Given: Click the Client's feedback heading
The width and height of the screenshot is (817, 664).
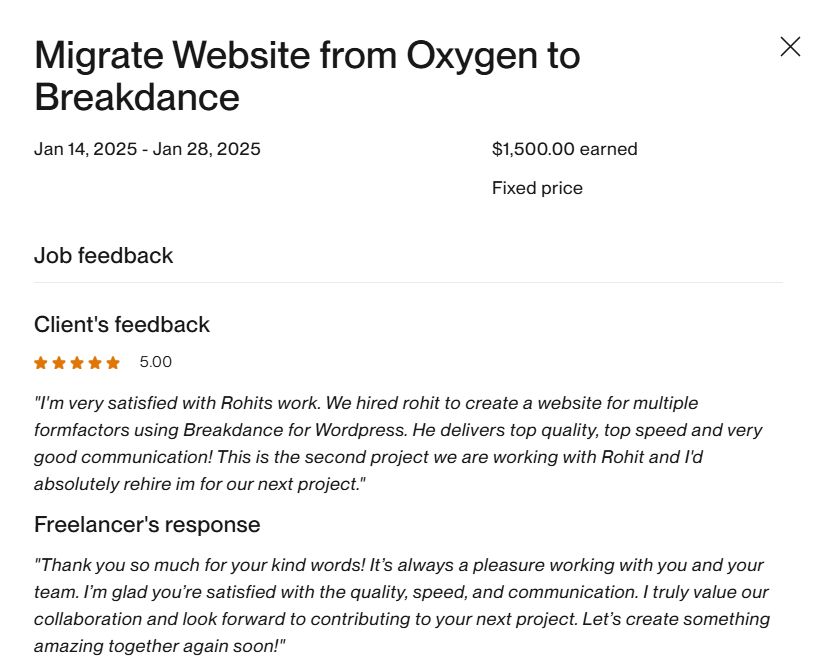Looking at the screenshot, I should pyautogui.click(x=122, y=324).
